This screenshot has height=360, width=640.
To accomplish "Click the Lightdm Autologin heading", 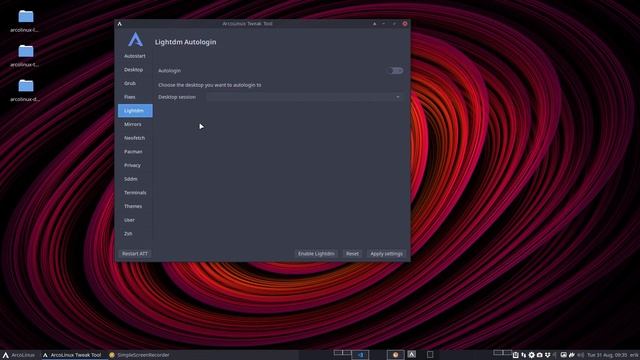I will (x=185, y=42).
